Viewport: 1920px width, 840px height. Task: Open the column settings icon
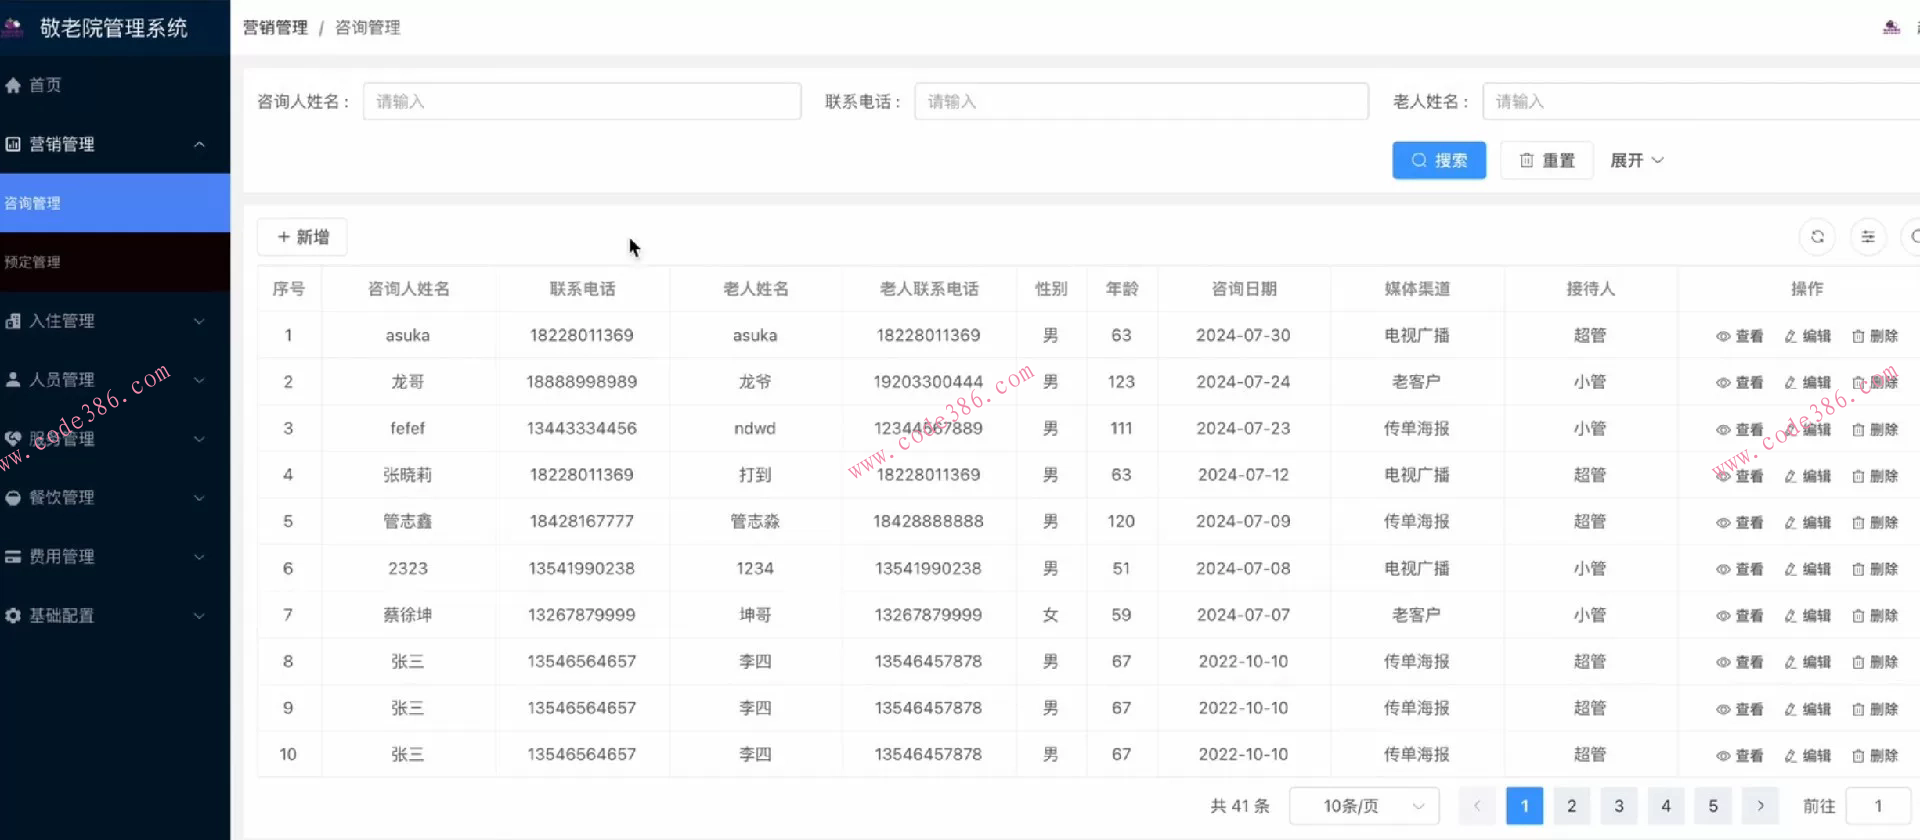[1867, 237]
